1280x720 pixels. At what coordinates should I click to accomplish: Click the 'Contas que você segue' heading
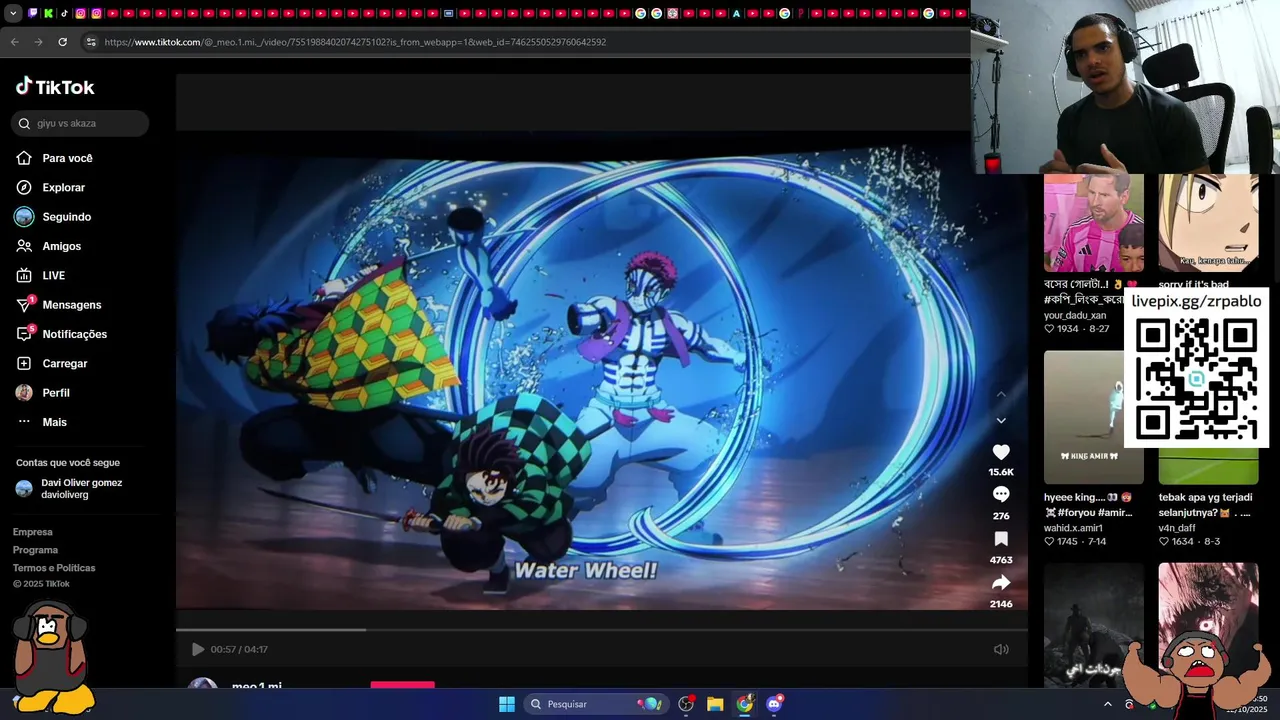coord(68,463)
